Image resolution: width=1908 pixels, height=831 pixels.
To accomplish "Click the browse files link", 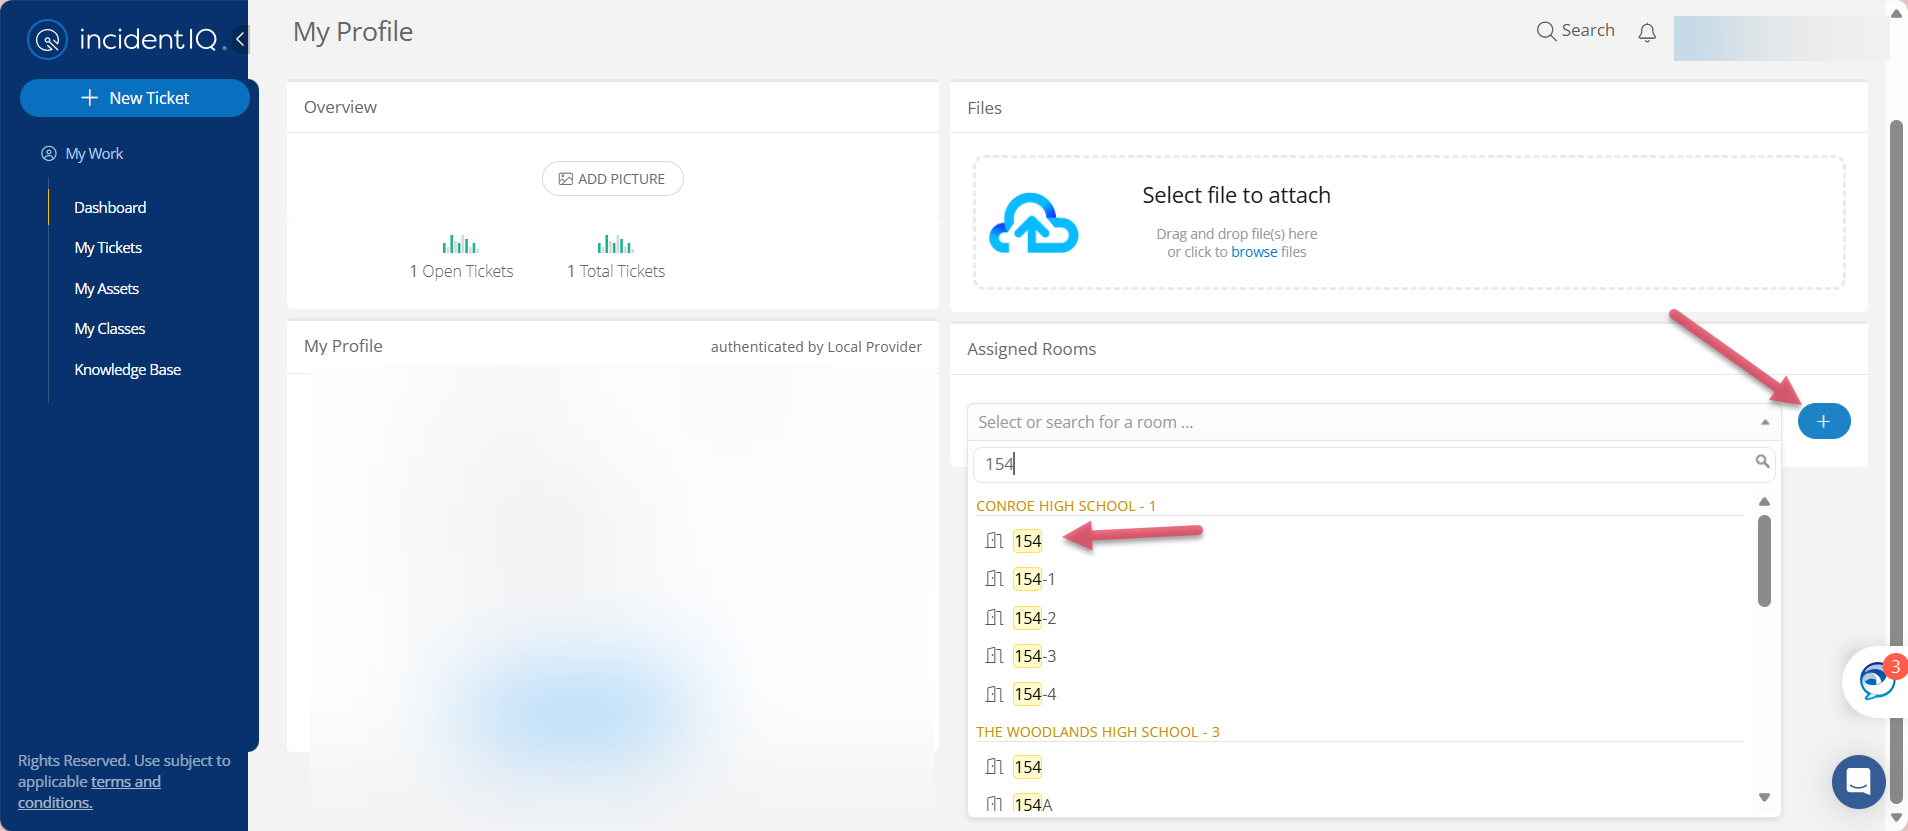I will coord(1254,252).
